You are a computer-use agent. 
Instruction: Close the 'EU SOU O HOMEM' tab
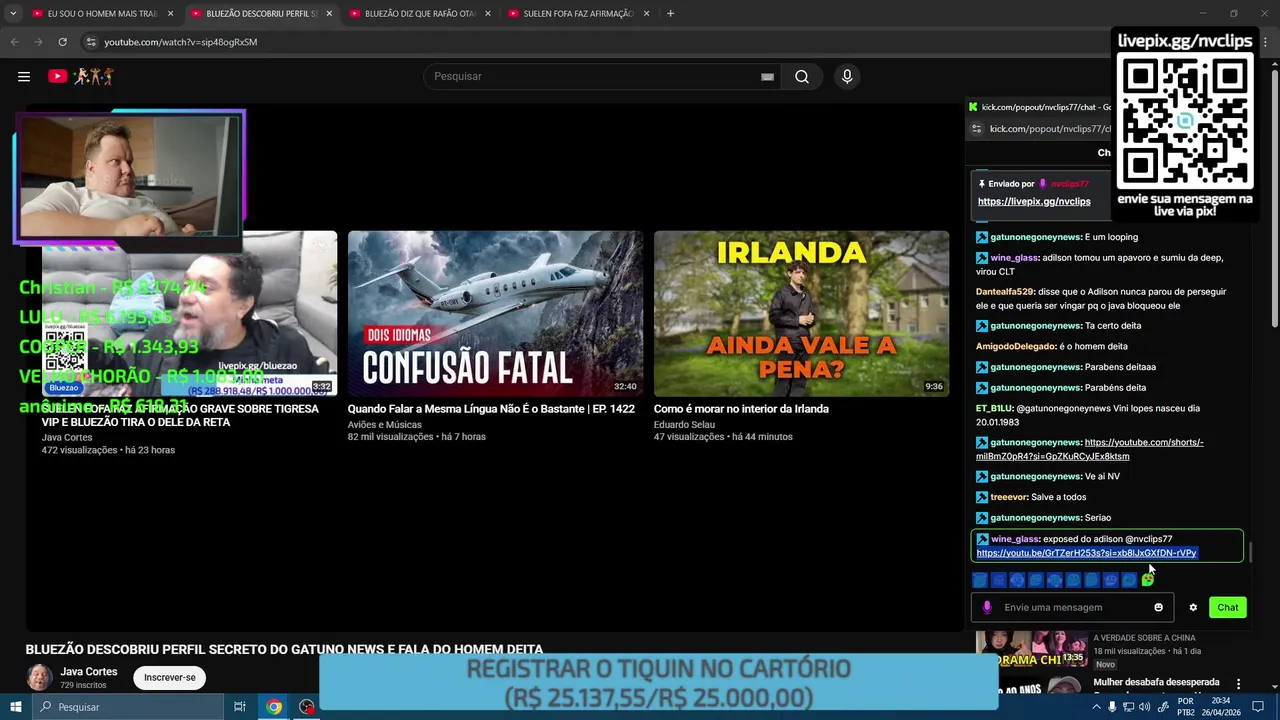coord(171,14)
